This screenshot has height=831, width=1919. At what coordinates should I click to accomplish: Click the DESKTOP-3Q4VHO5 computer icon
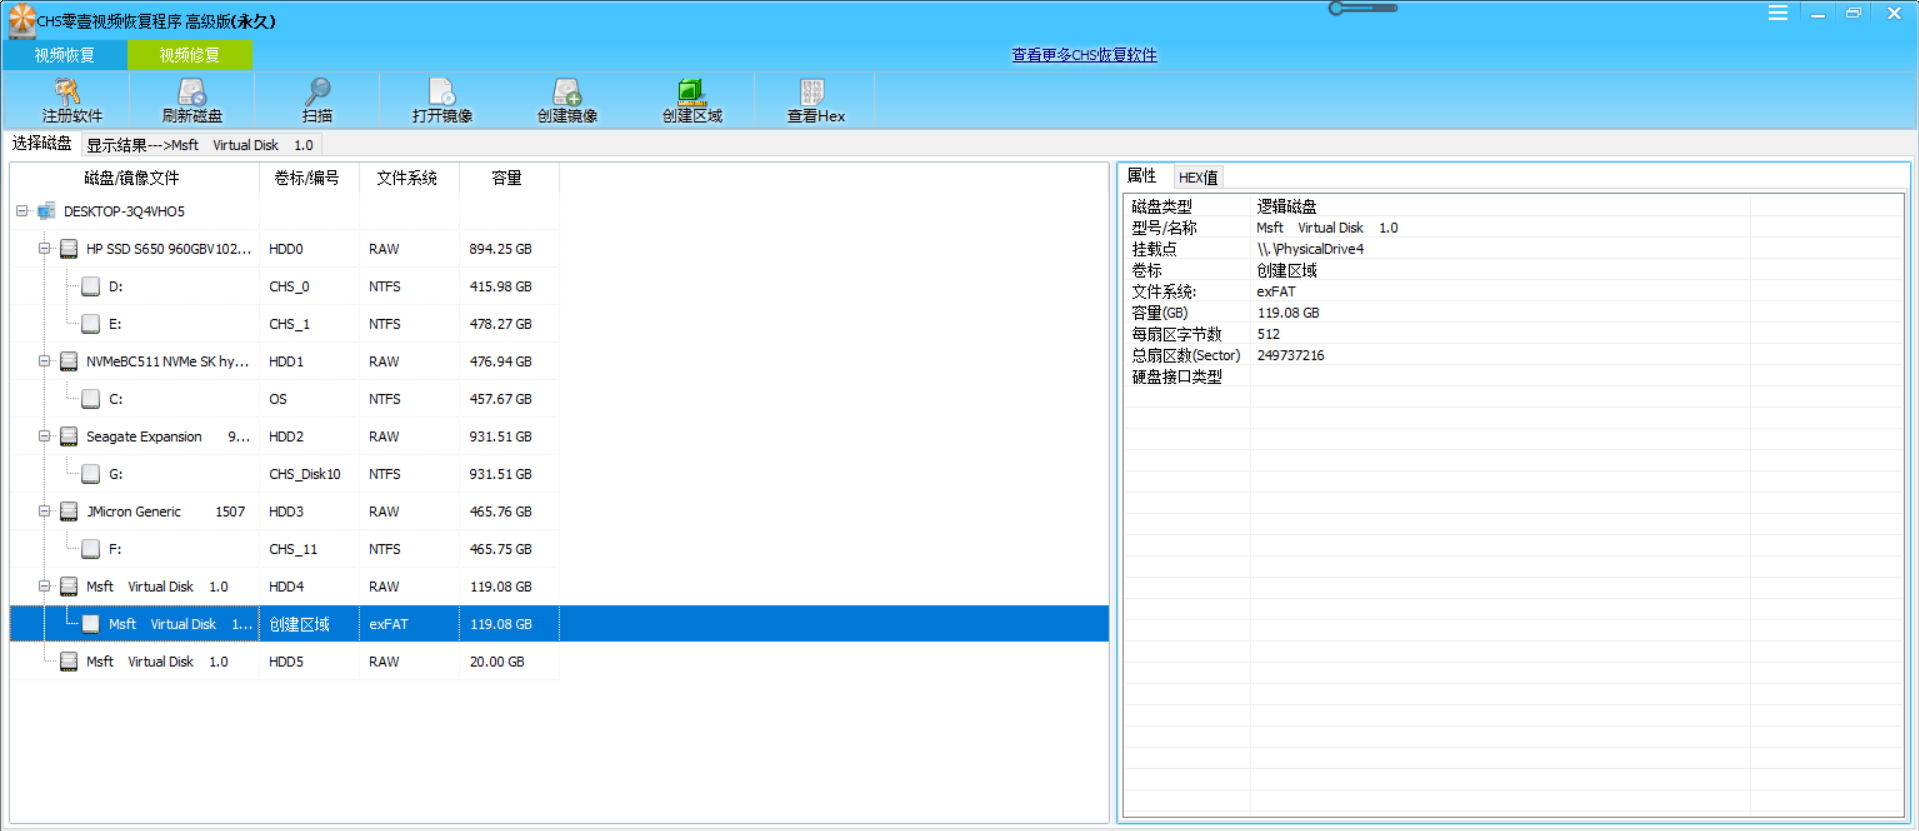coord(46,211)
